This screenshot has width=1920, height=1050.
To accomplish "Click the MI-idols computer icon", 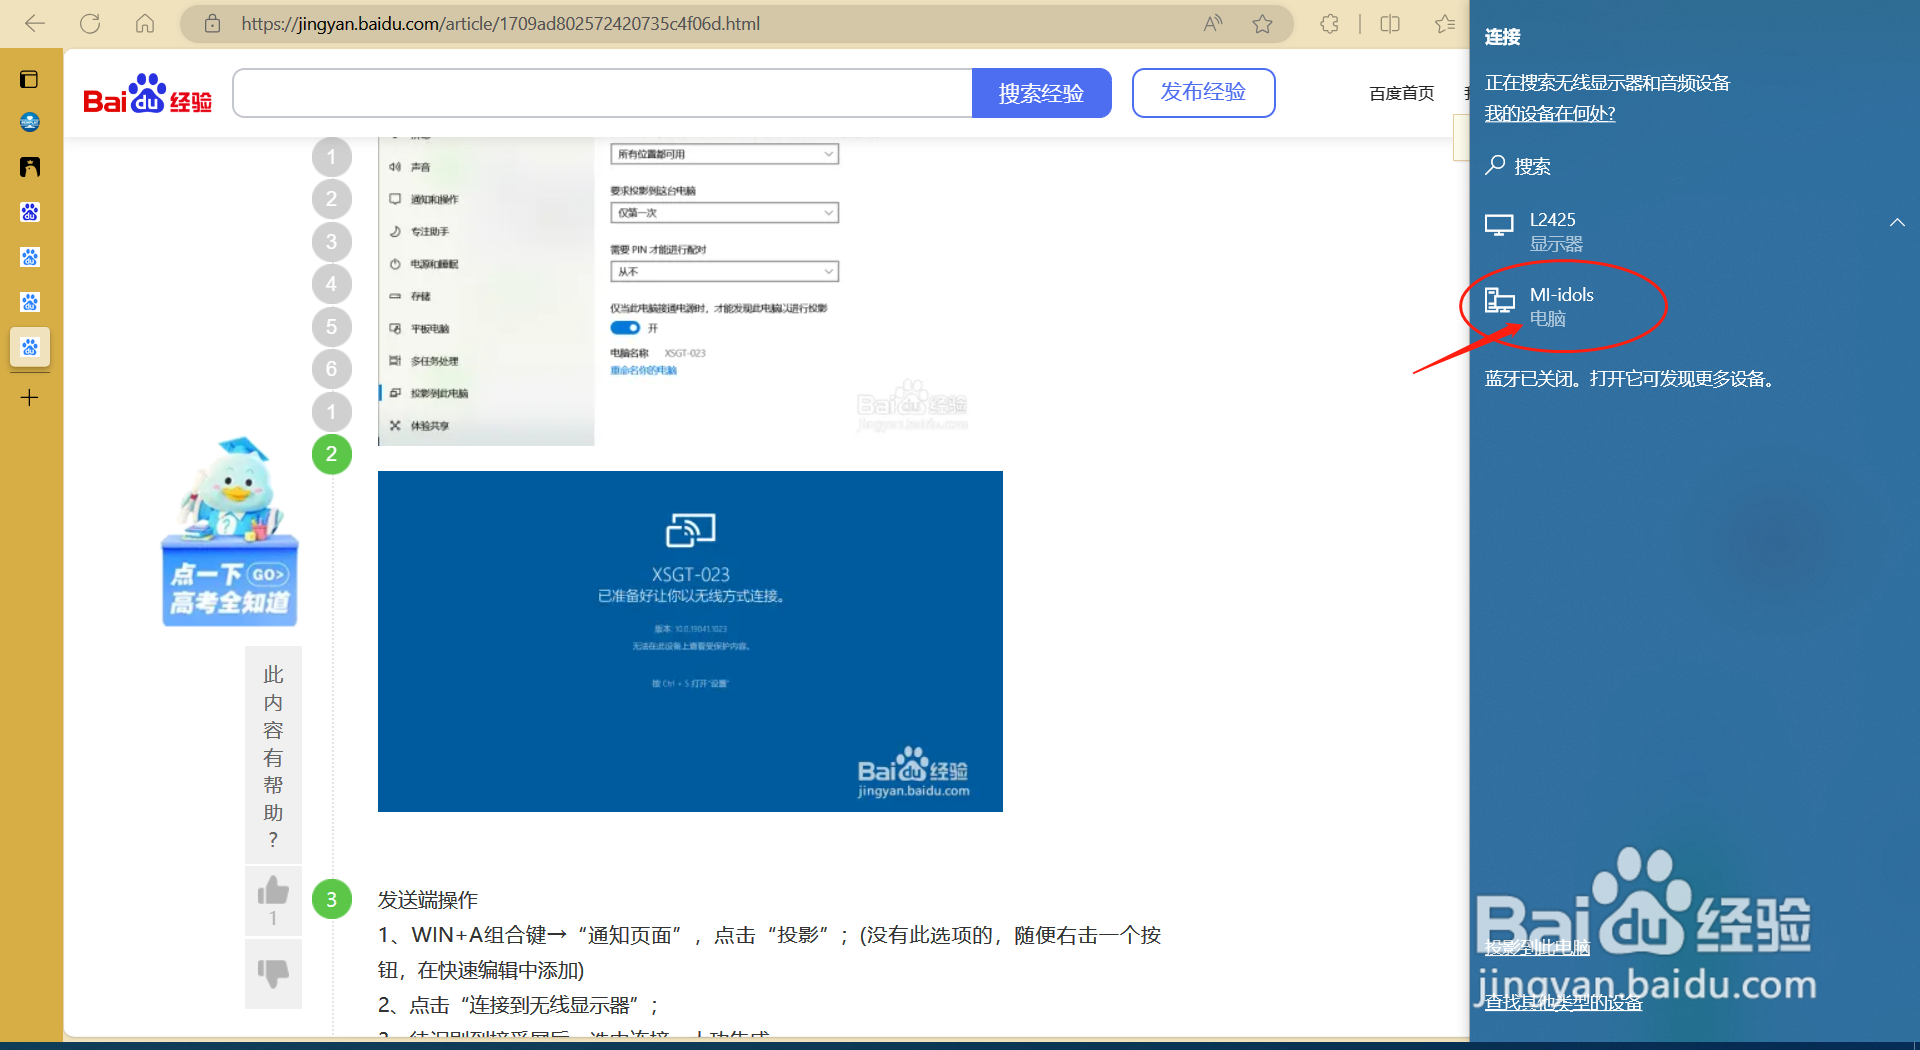I will pyautogui.click(x=1499, y=300).
